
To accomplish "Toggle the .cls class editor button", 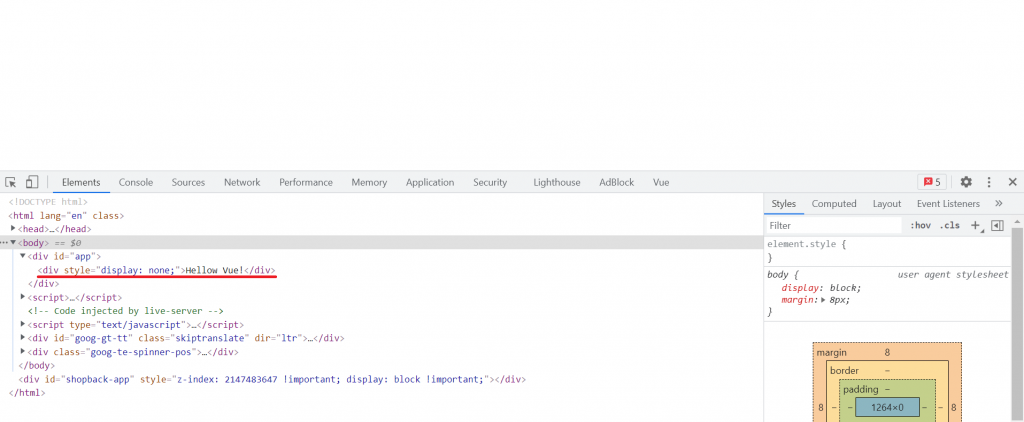I will pyautogui.click(x=950, y=225).
